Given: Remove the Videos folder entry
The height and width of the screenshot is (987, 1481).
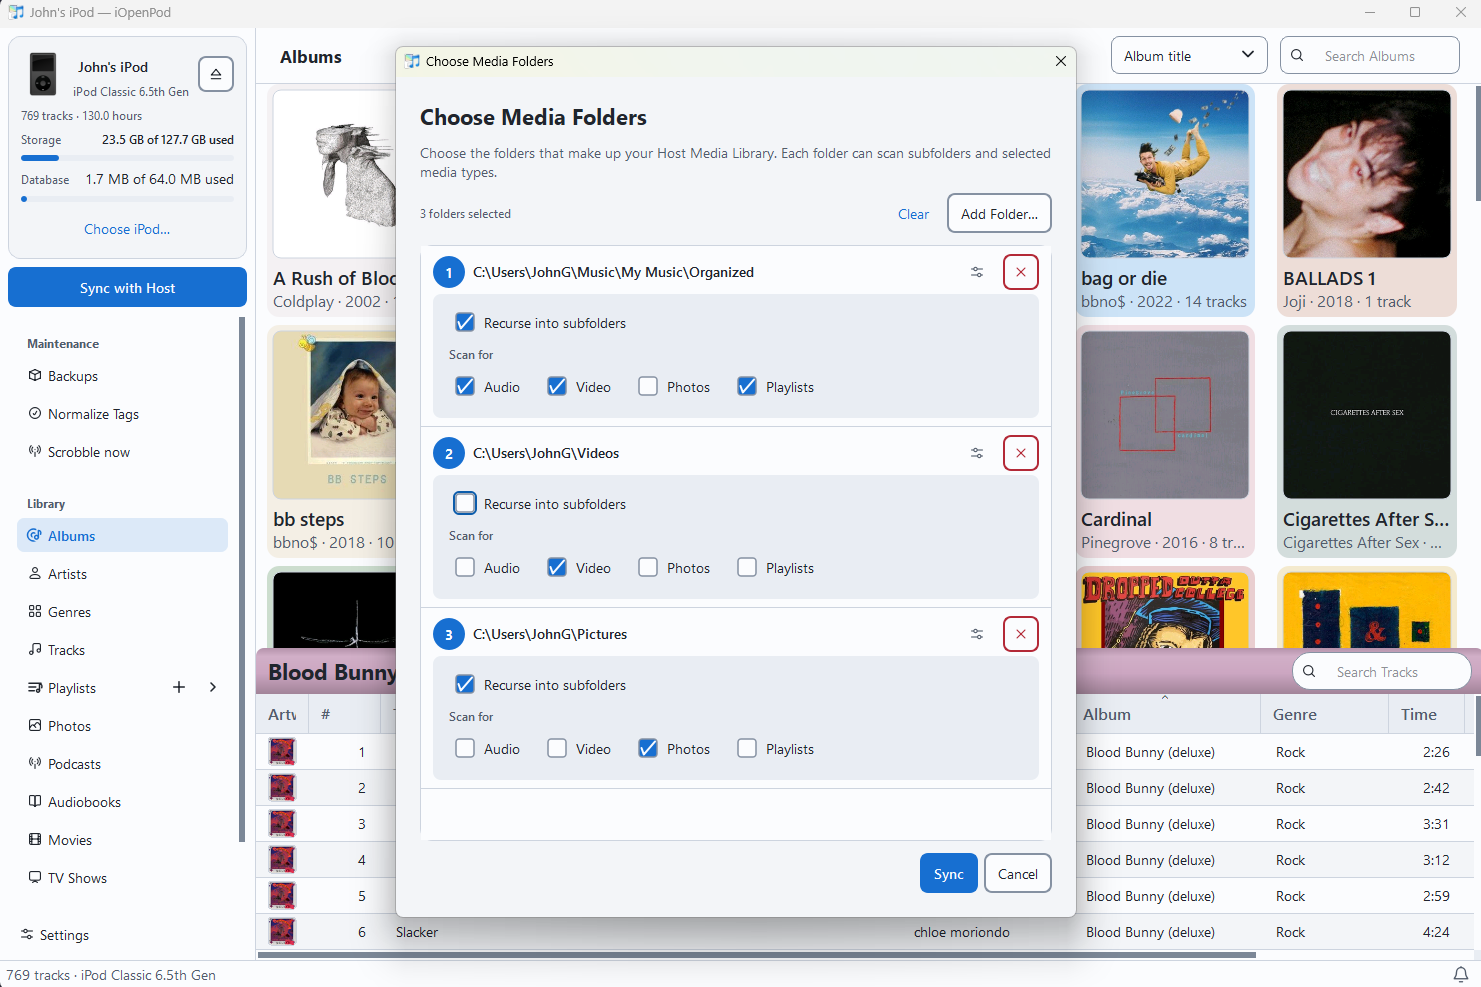Looking at the screenshot, I should pos(1021,453).
